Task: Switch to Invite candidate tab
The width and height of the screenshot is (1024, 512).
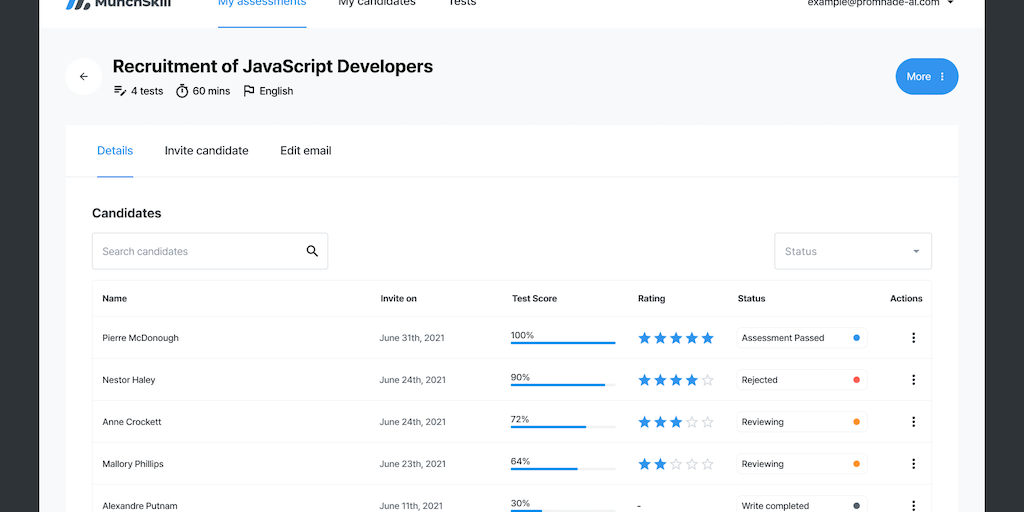Action: click(x=206, y=151)
